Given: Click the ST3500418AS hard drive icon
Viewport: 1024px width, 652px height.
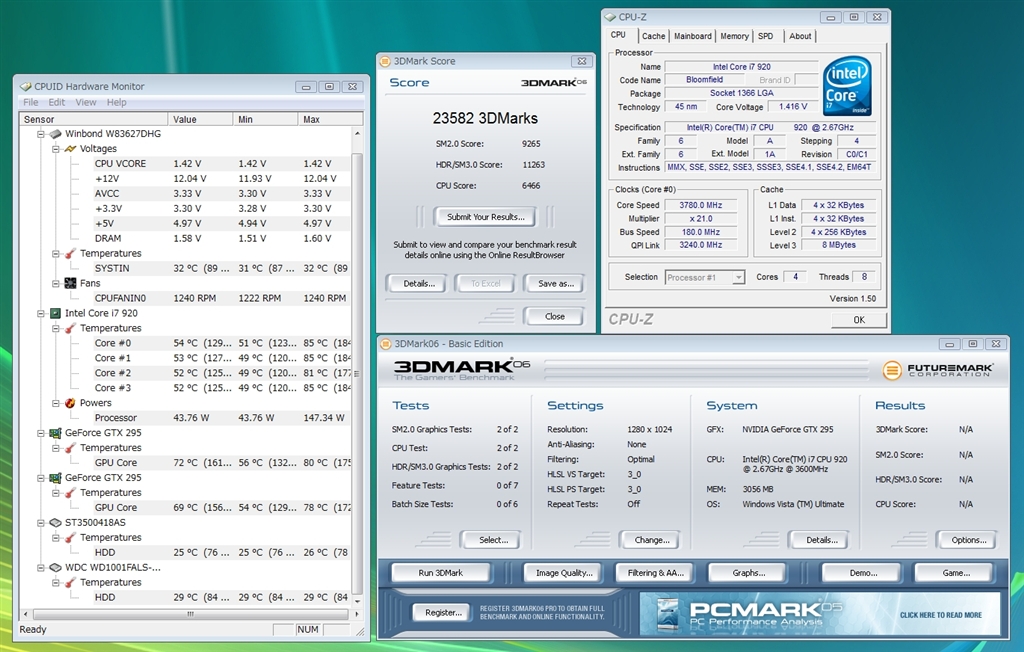Looking at the screenshot, I should pyautogui.click(x=56, y=523).
